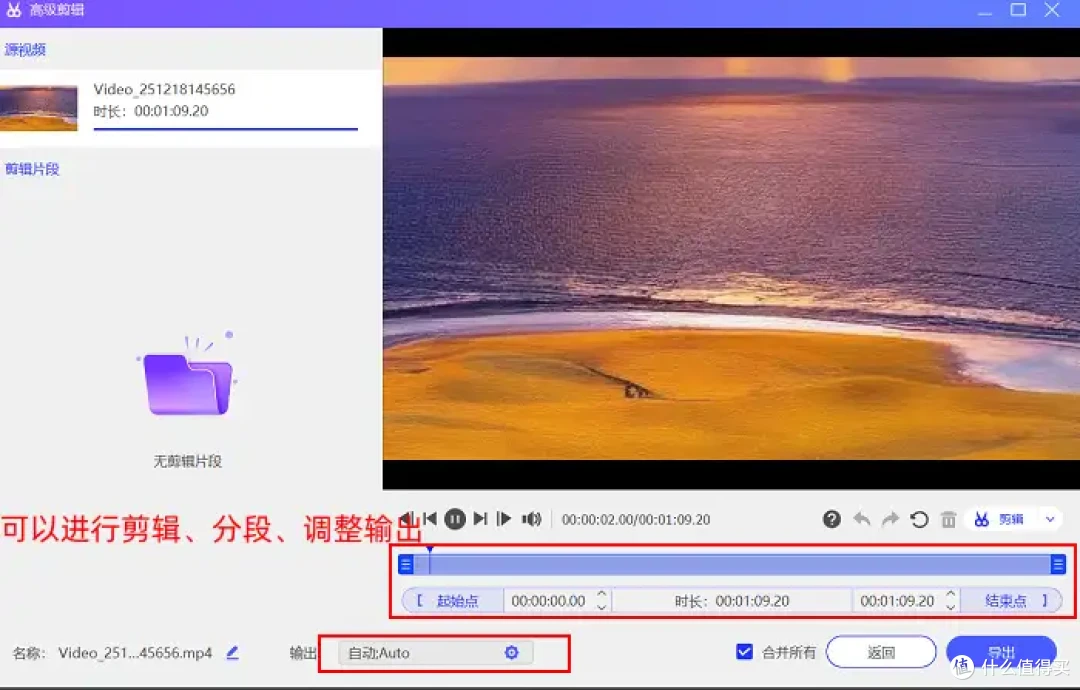Jump to the clip start using the skip-back icon
Screen dimensions: 1080x690
click(430, 519)
